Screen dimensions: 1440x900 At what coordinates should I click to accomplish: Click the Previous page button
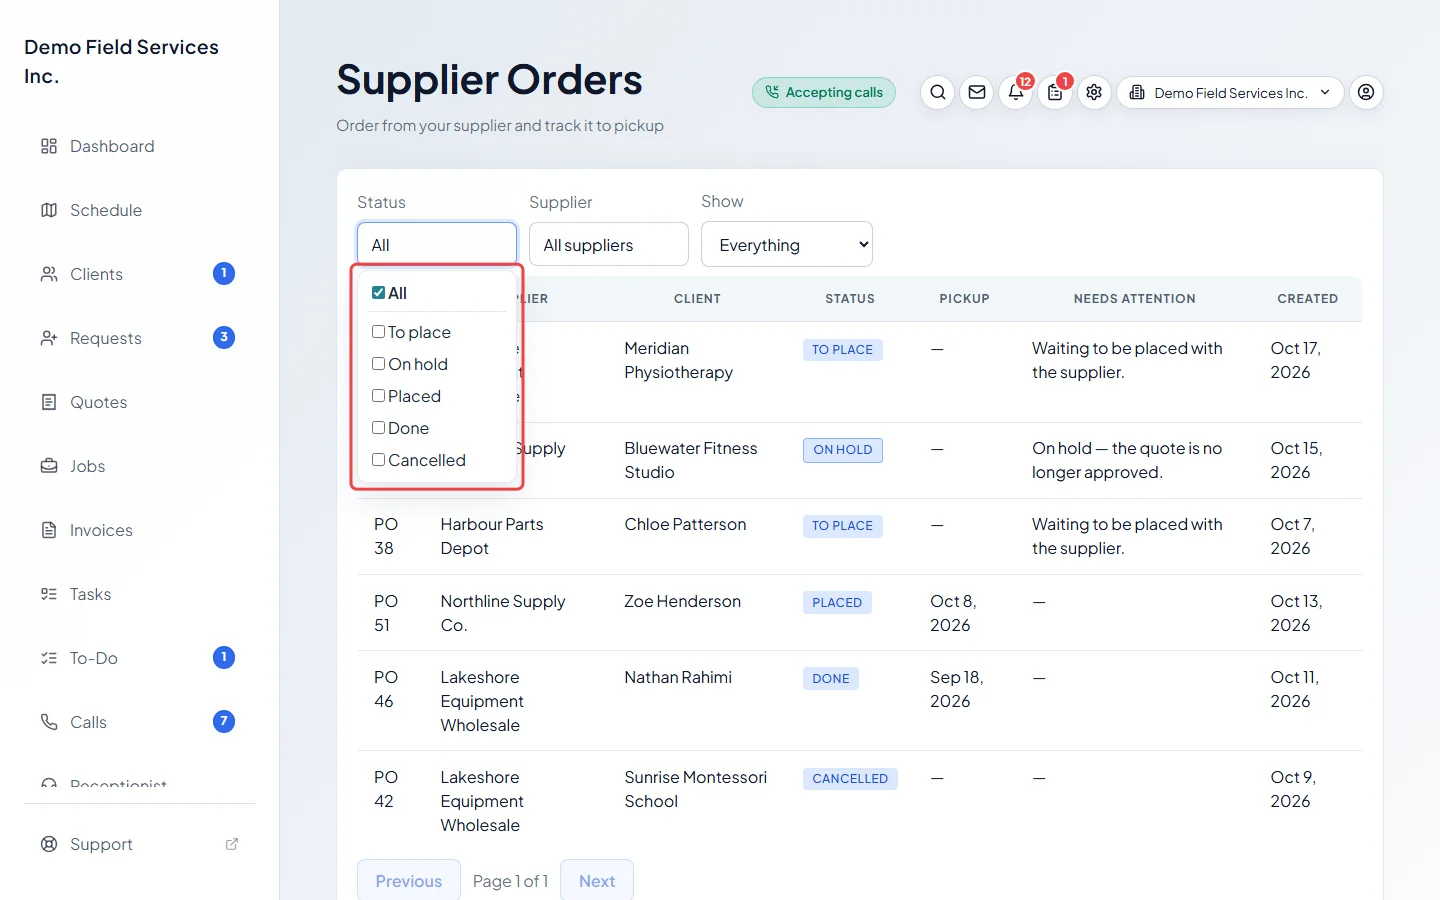[x=409, y=880]
